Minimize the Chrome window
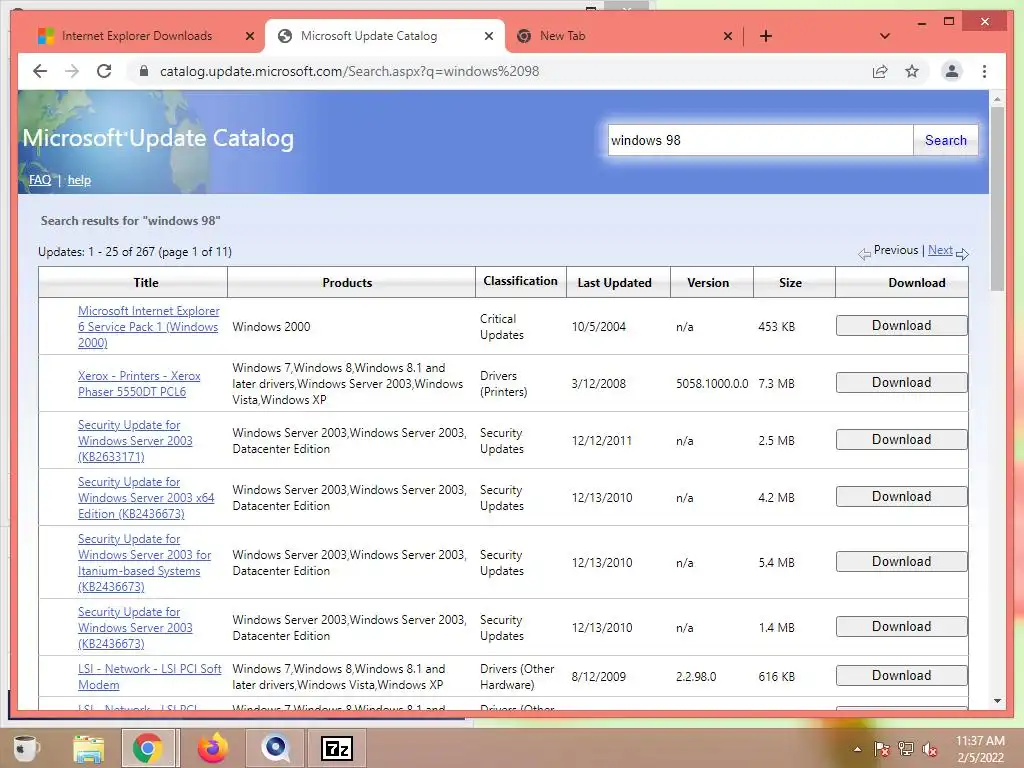 pyautogui.click(x=921, y=23)
